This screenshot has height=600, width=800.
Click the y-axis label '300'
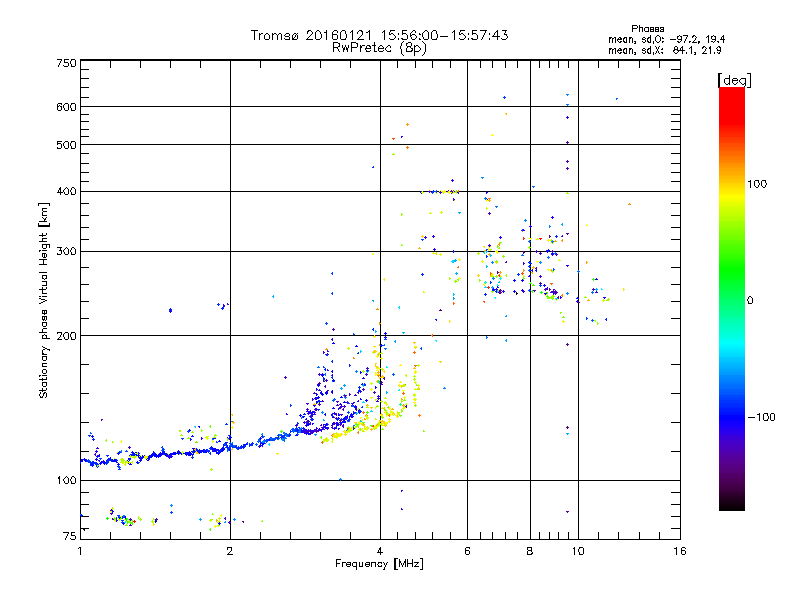(x=66, y=252)
